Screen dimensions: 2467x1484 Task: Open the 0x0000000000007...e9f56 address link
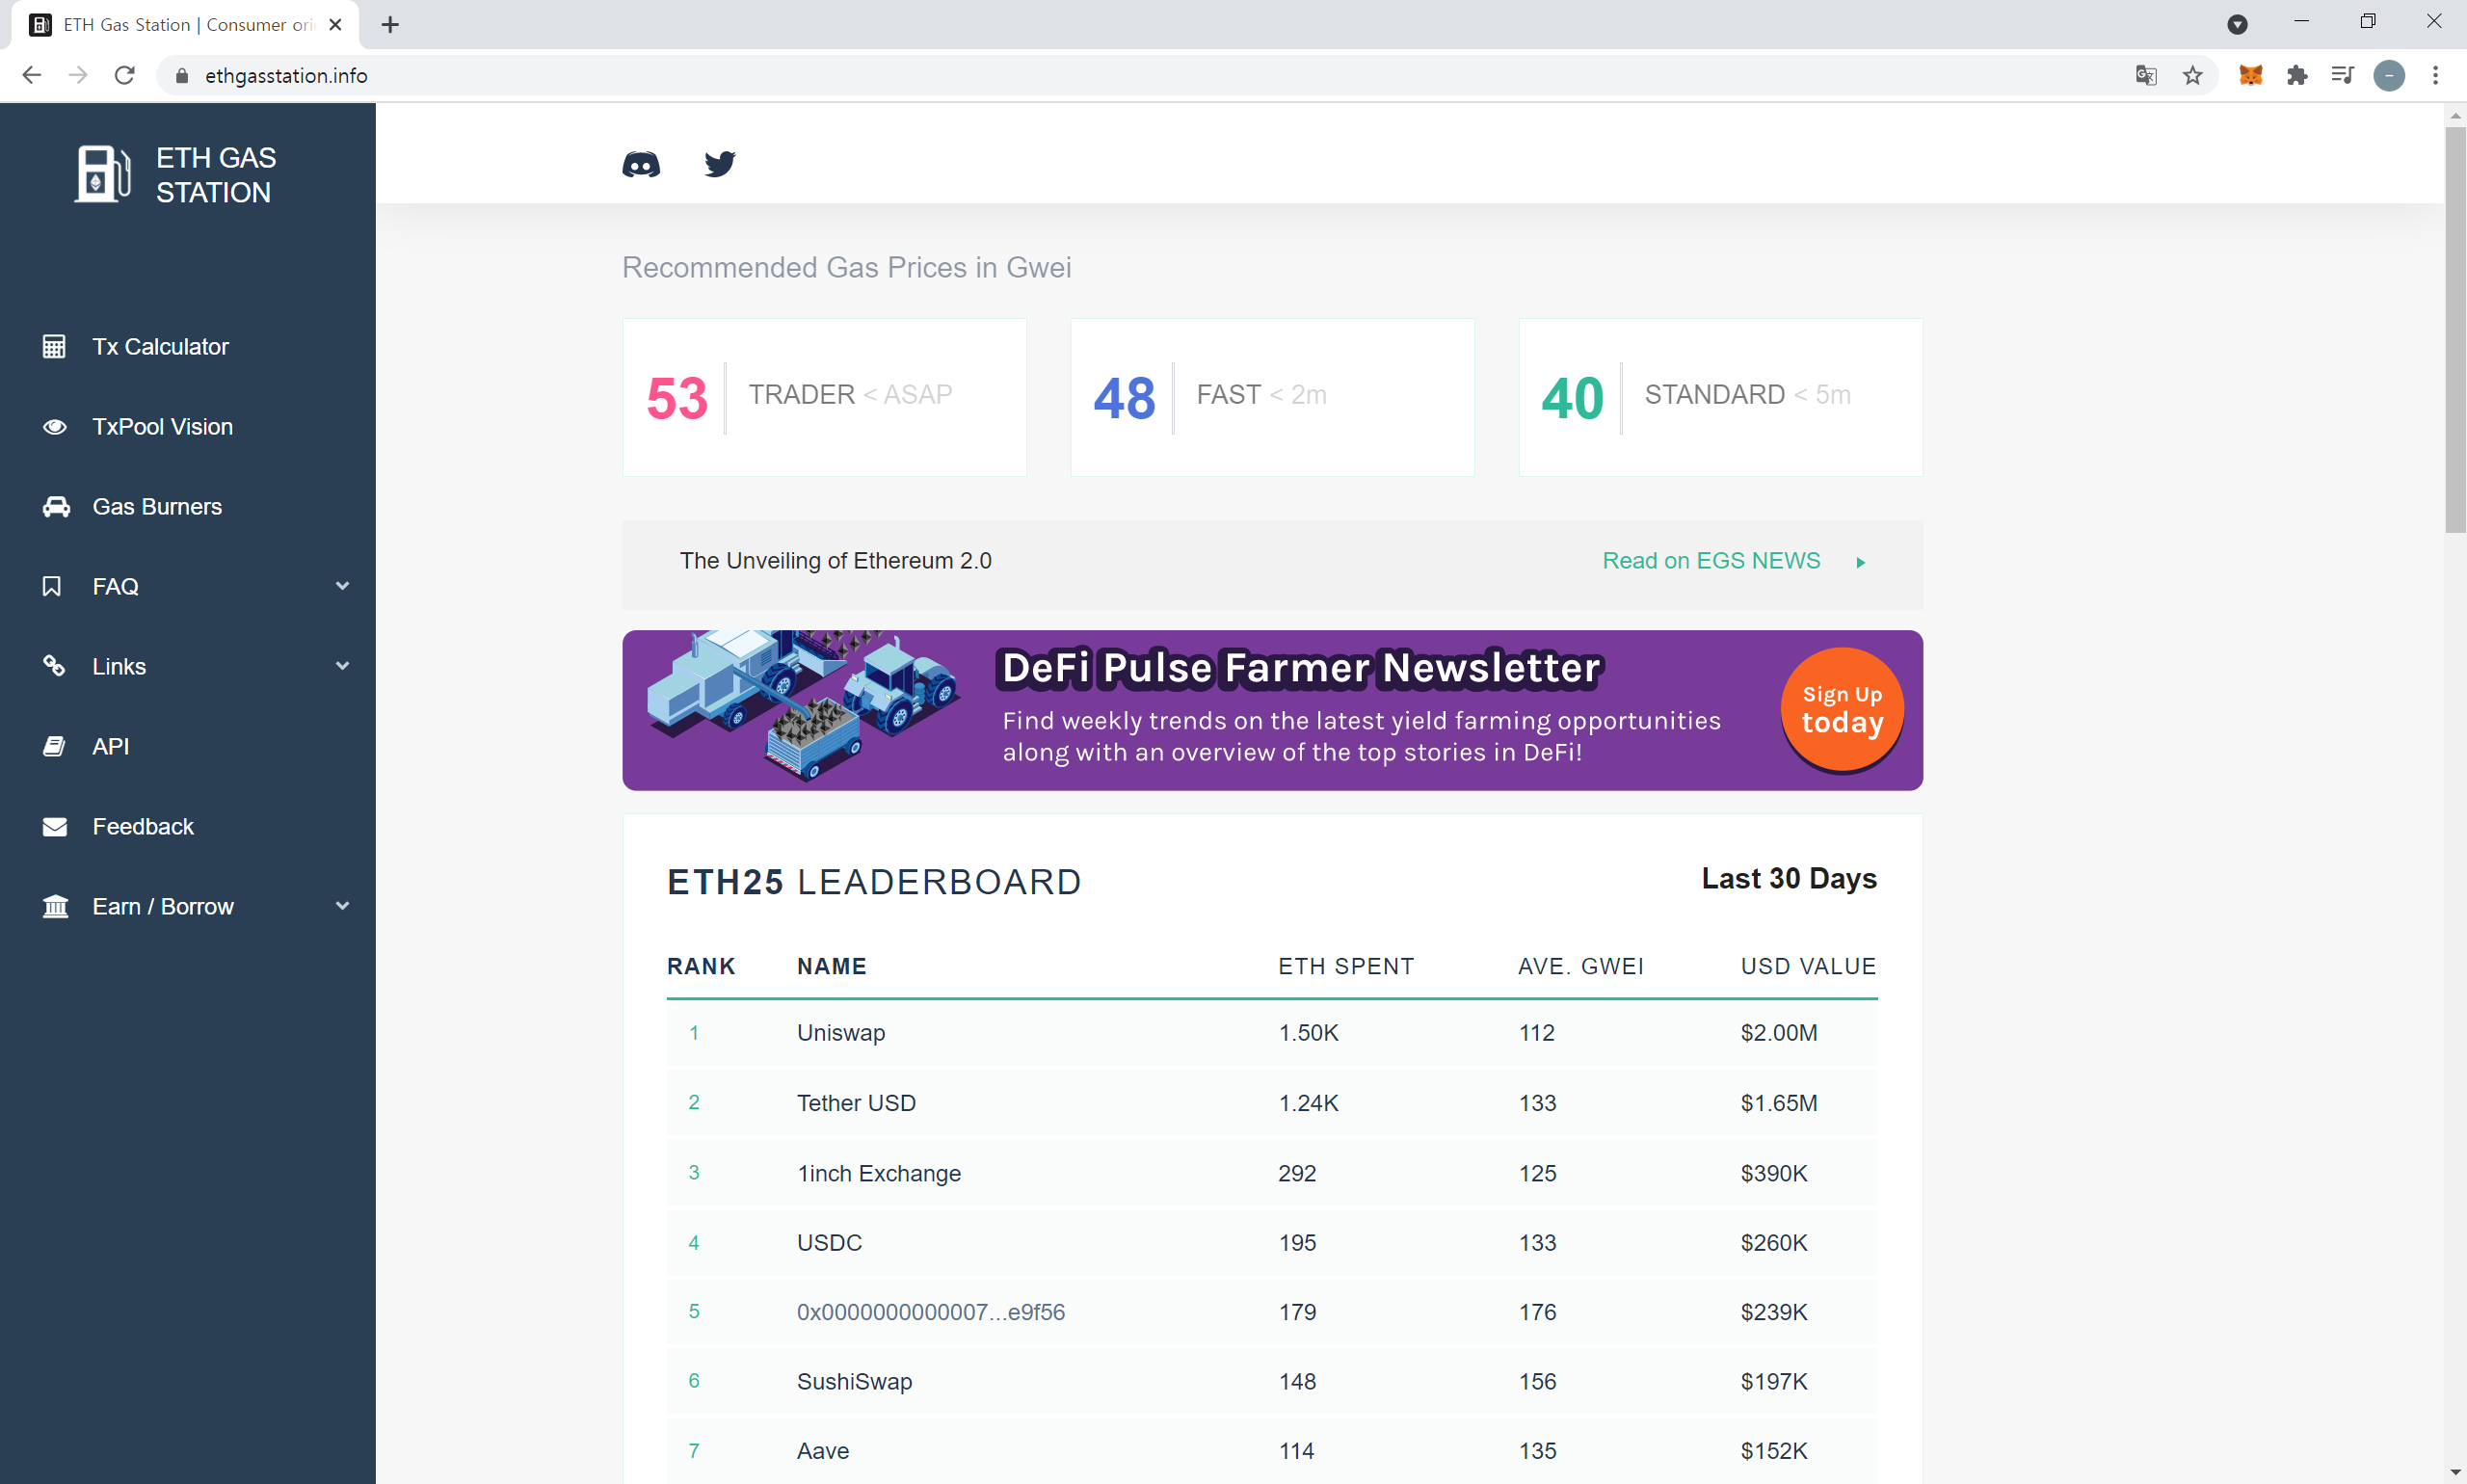(x=930, y=1312)
